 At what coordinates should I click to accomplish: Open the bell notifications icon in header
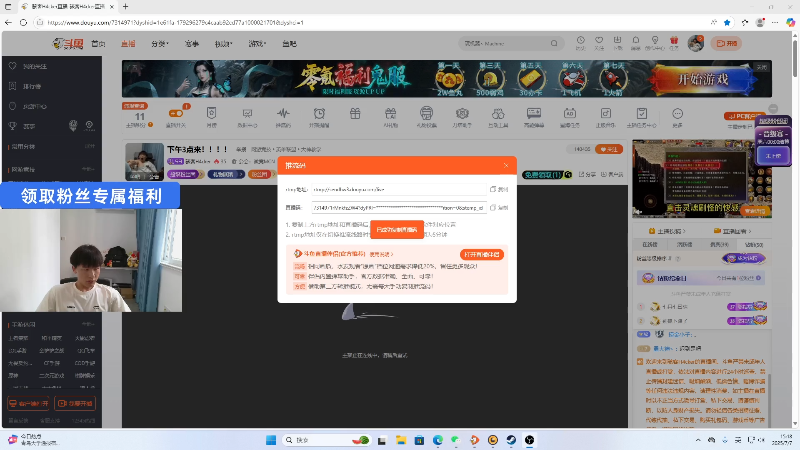636,40
